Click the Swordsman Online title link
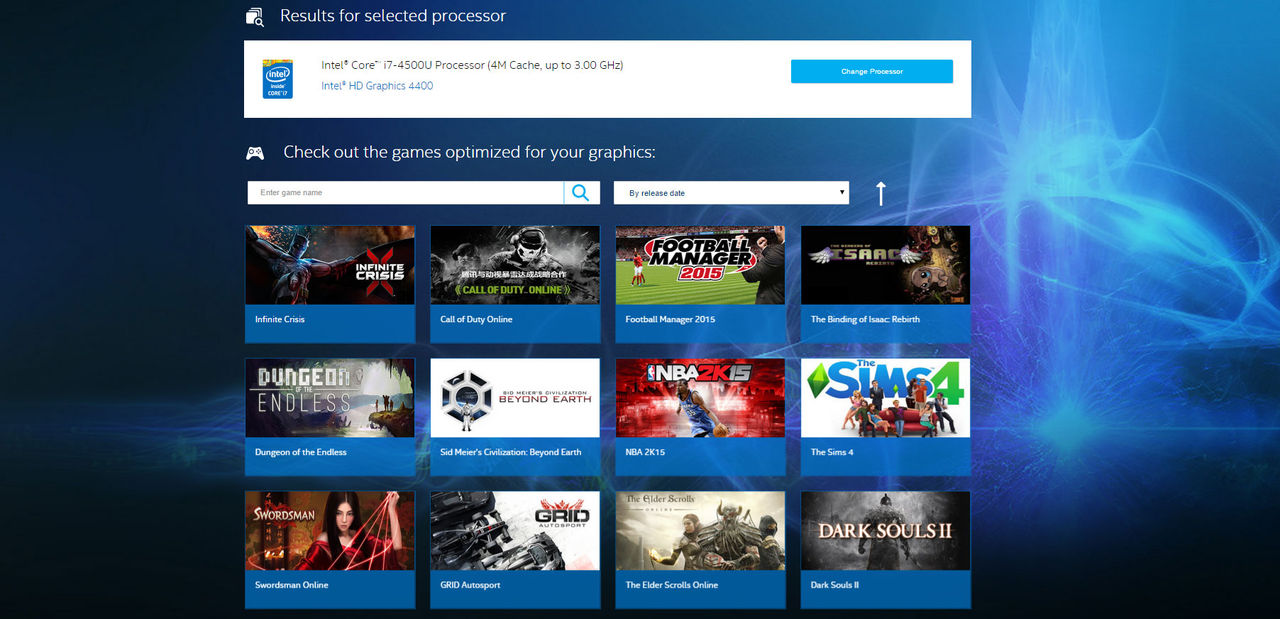The height and width of the screenshot is (619, 1280). [x=292, y=585]
